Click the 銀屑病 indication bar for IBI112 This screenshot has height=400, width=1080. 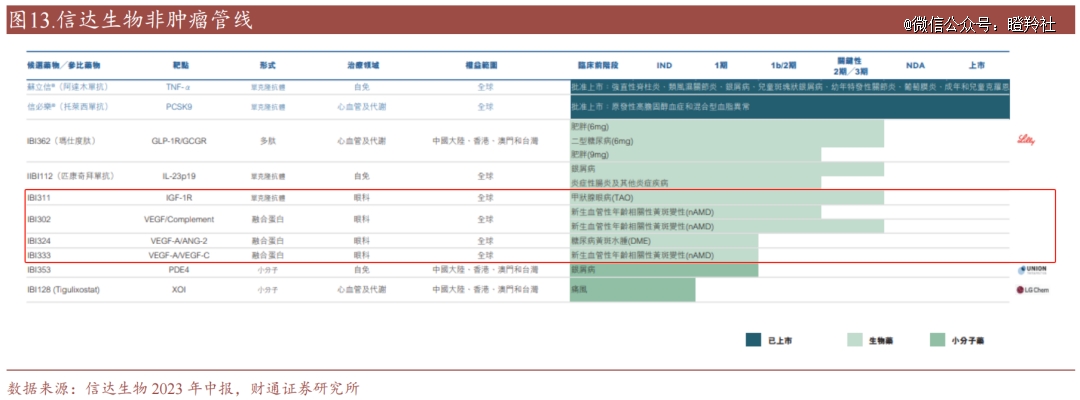(727, 169)
